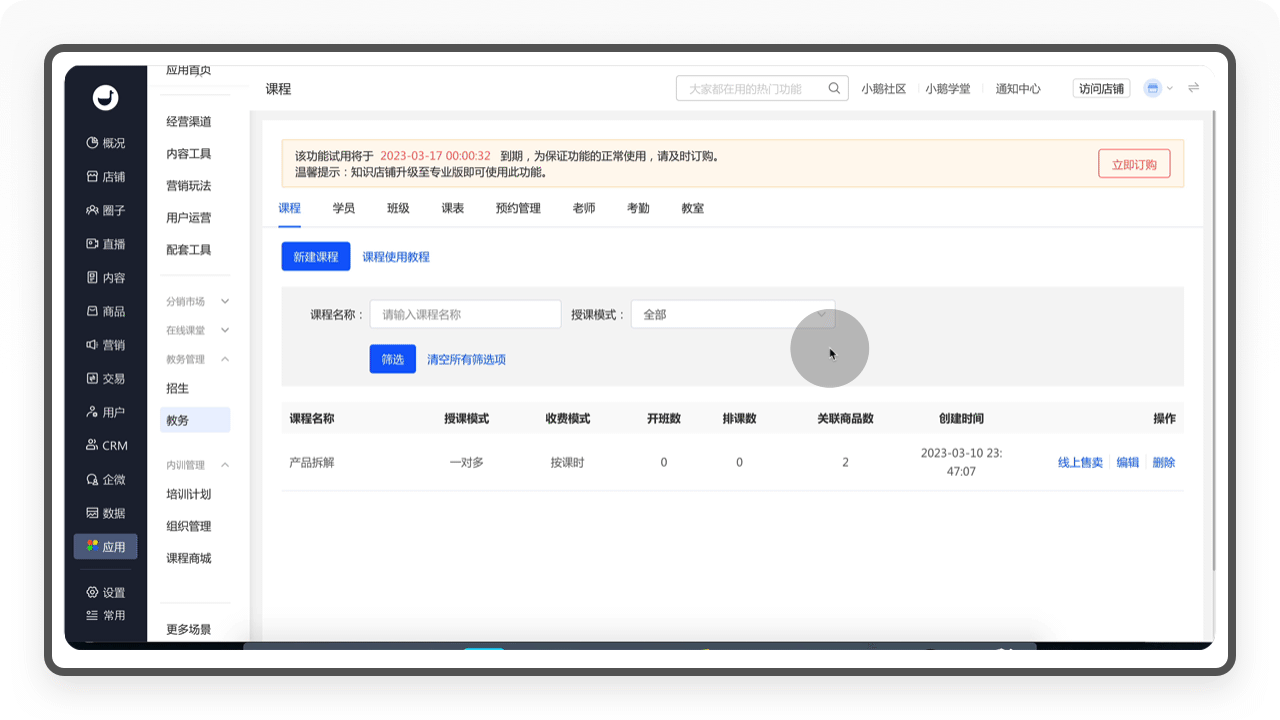Focus the top search box
1280x720 pixels.
[x=762, y=89]
